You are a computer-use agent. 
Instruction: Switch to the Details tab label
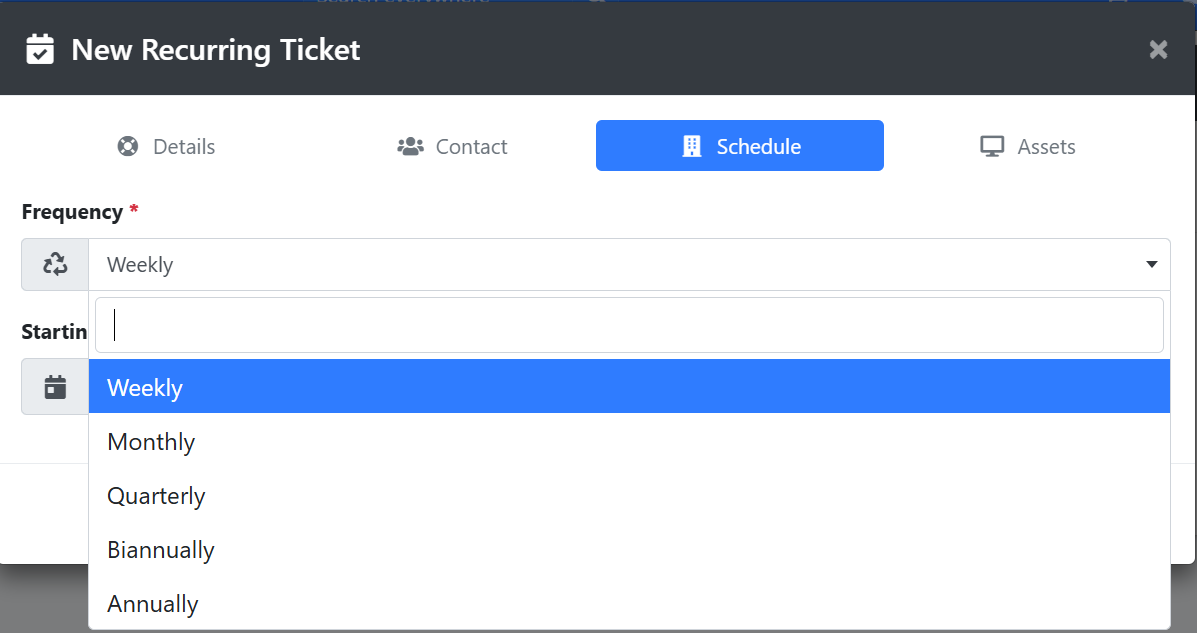point(184,147)
